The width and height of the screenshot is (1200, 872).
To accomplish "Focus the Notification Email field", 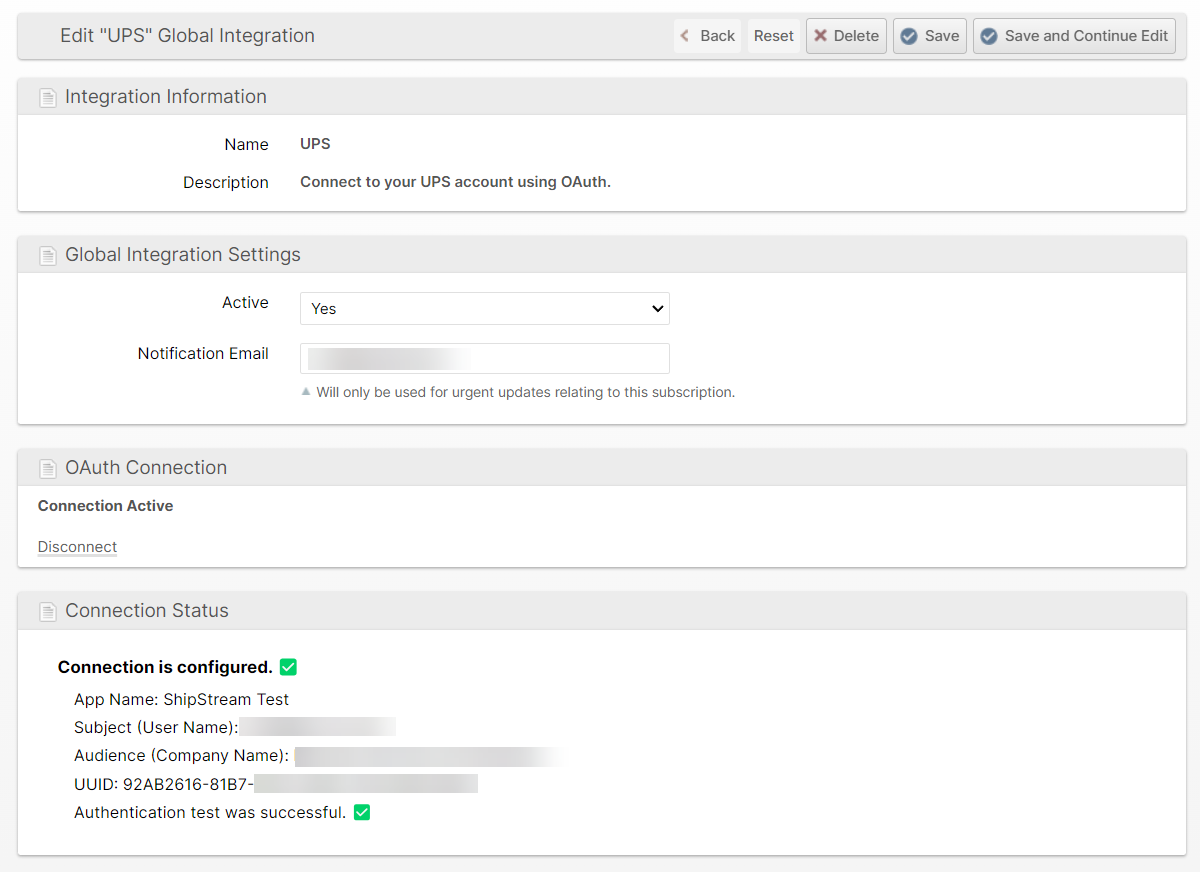I will tap(484, 359).
